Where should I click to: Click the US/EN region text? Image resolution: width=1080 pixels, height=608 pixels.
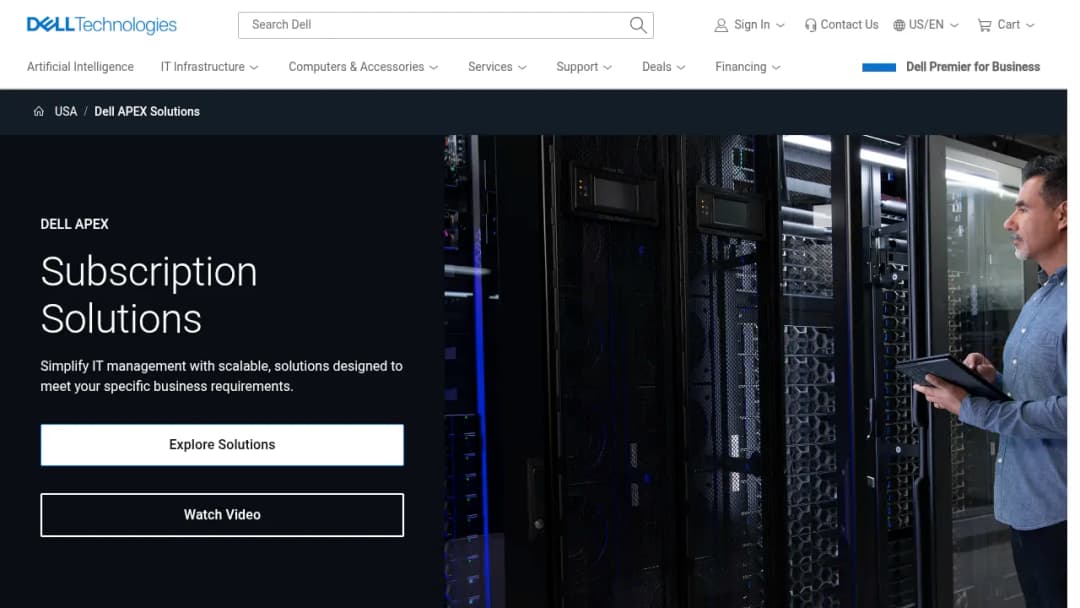[x=926, y=25]
